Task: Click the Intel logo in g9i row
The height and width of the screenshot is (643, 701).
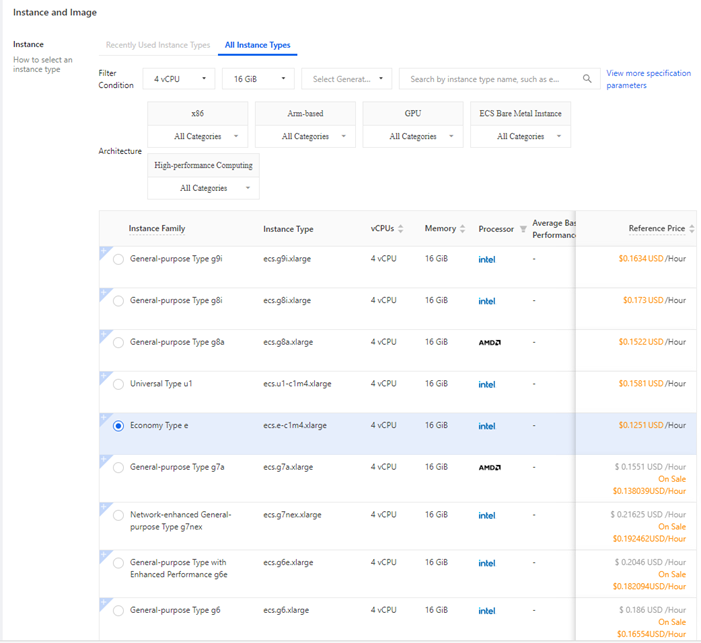Action: pyautogui.click(x=486, y=259)
